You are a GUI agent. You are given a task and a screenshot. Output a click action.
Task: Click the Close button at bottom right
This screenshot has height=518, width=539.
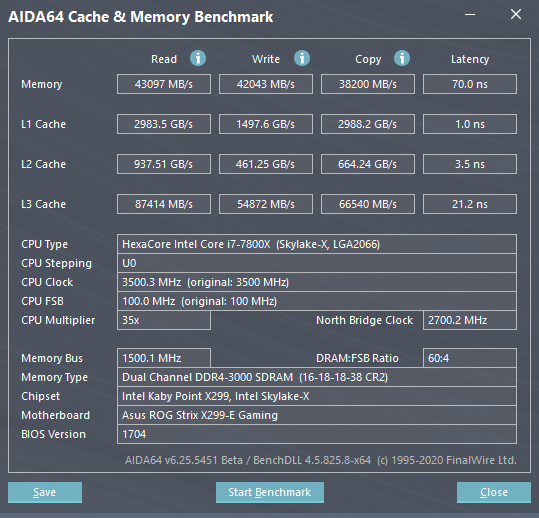[x=494, y=492]
